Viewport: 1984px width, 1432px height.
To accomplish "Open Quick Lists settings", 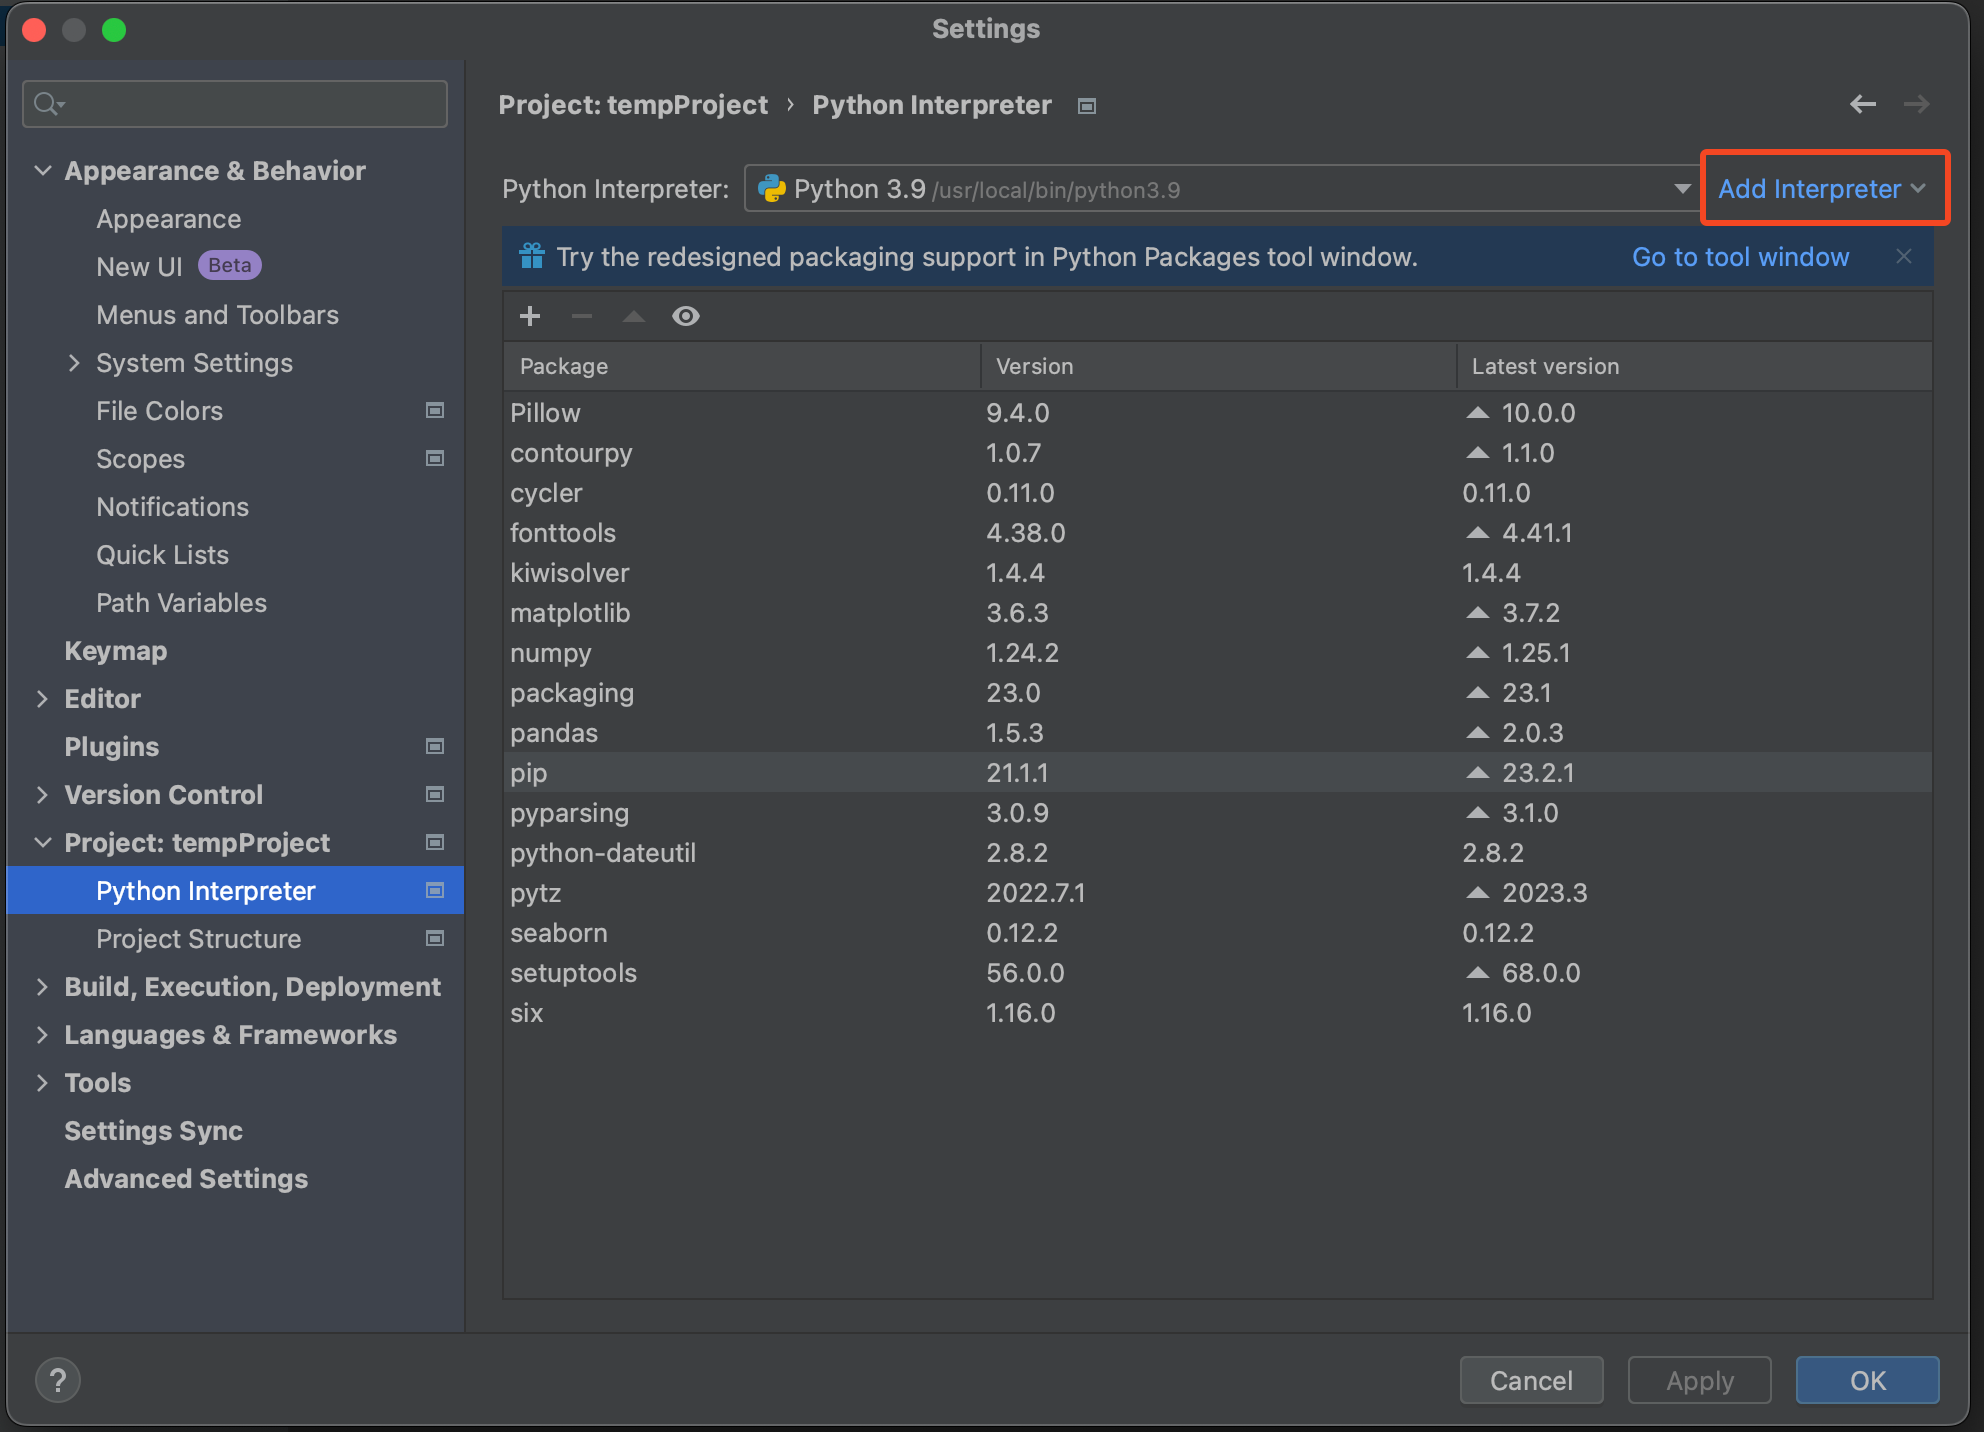I will (x=163, y=555).
